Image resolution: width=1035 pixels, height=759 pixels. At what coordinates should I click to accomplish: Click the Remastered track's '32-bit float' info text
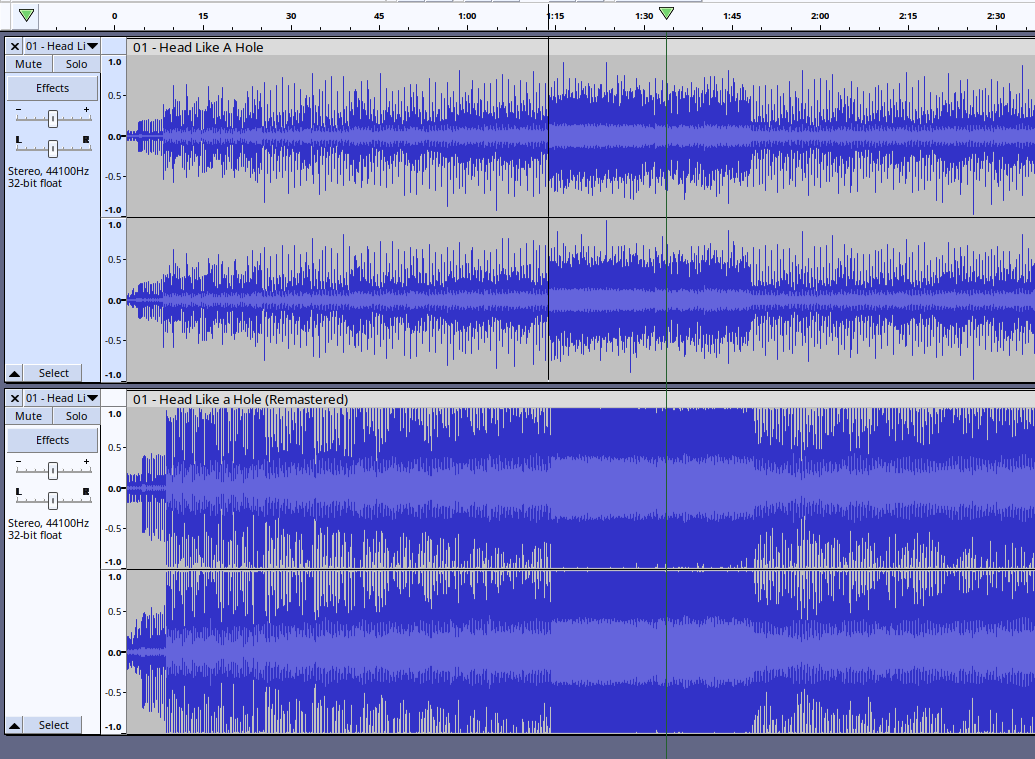[x=35, y=535]
